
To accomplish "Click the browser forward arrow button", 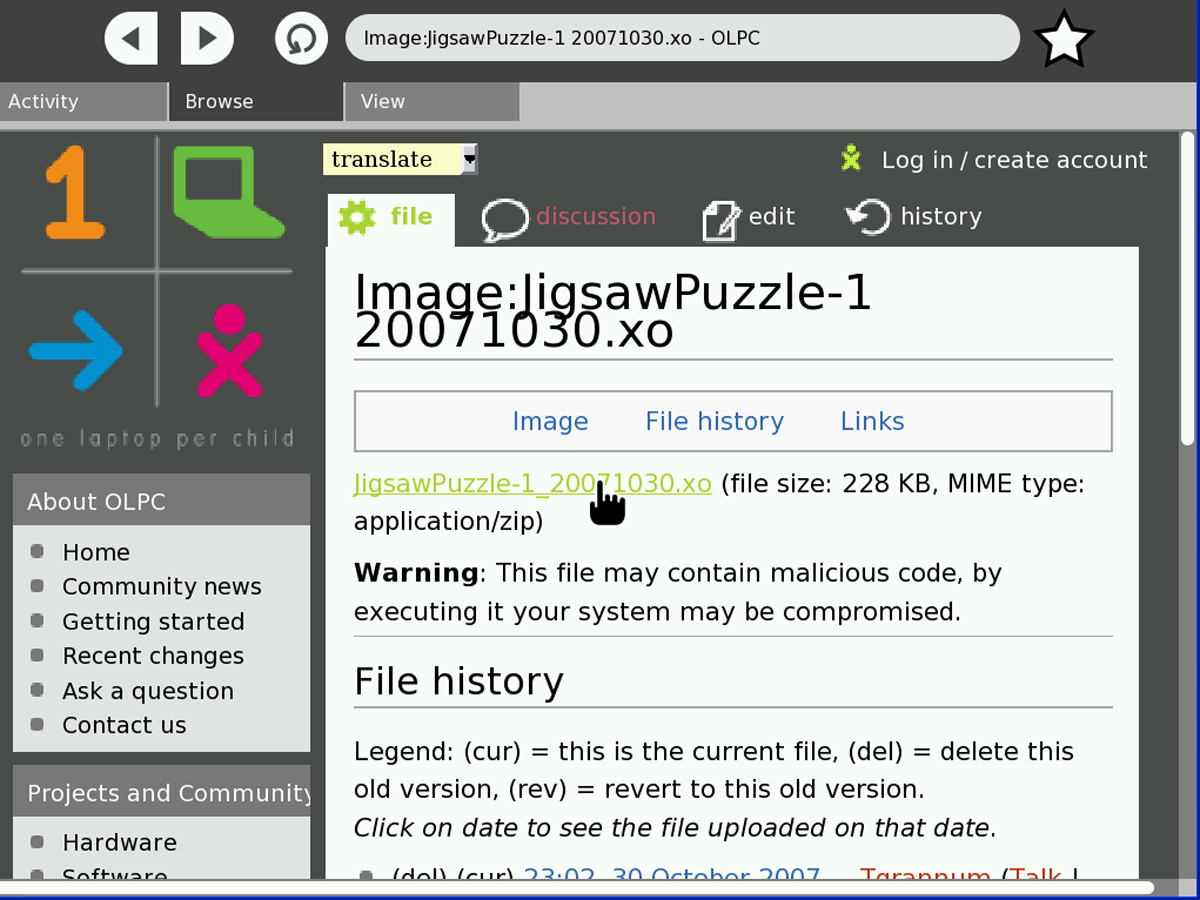I will coord(207,38).
